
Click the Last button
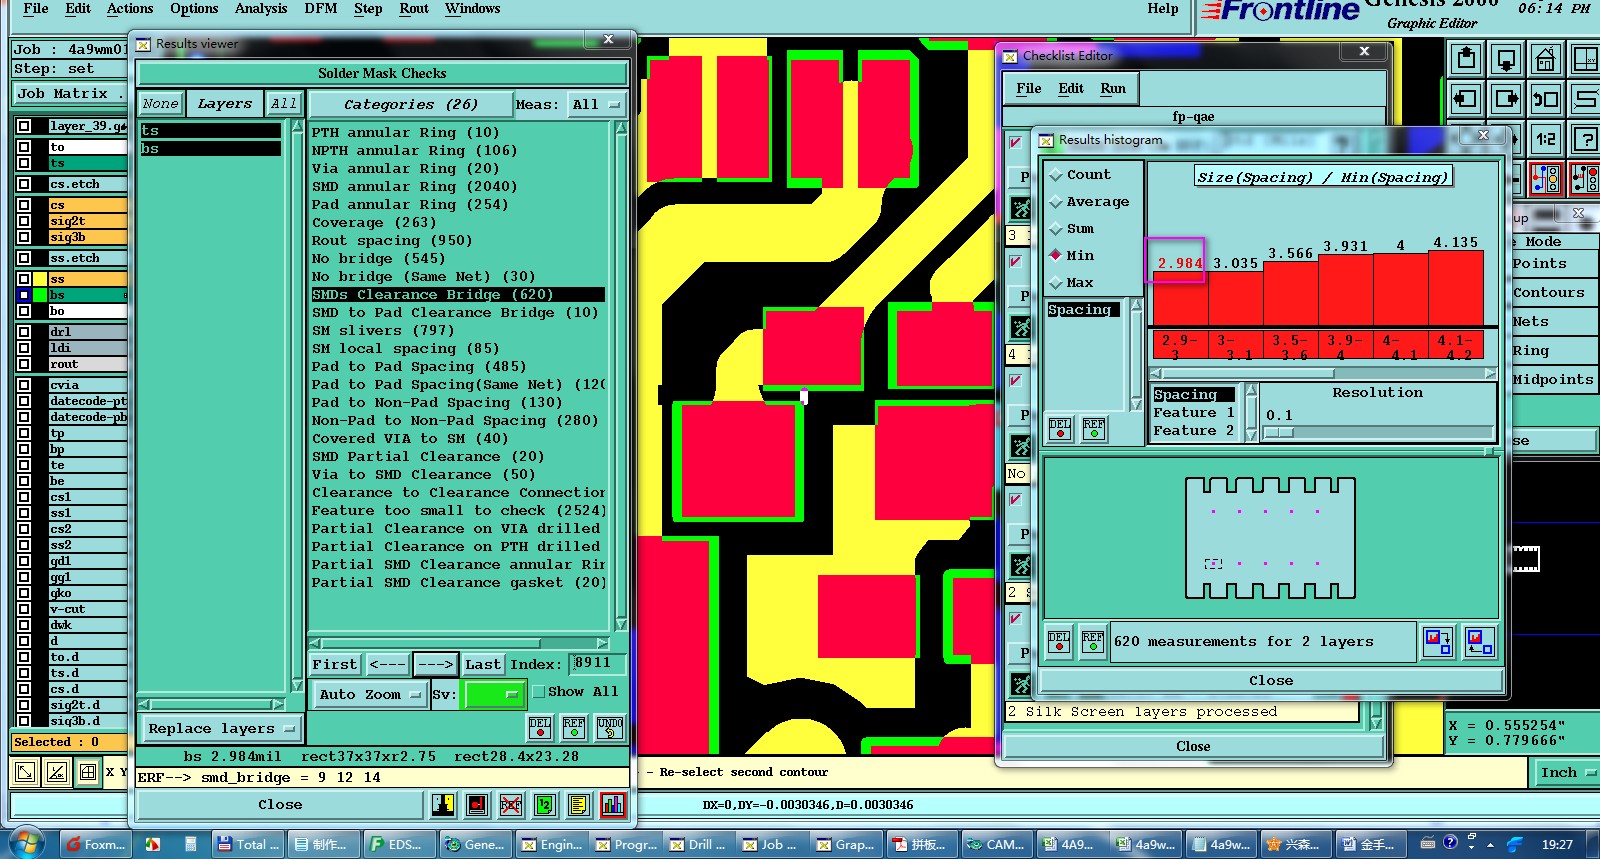click(483, 664)
